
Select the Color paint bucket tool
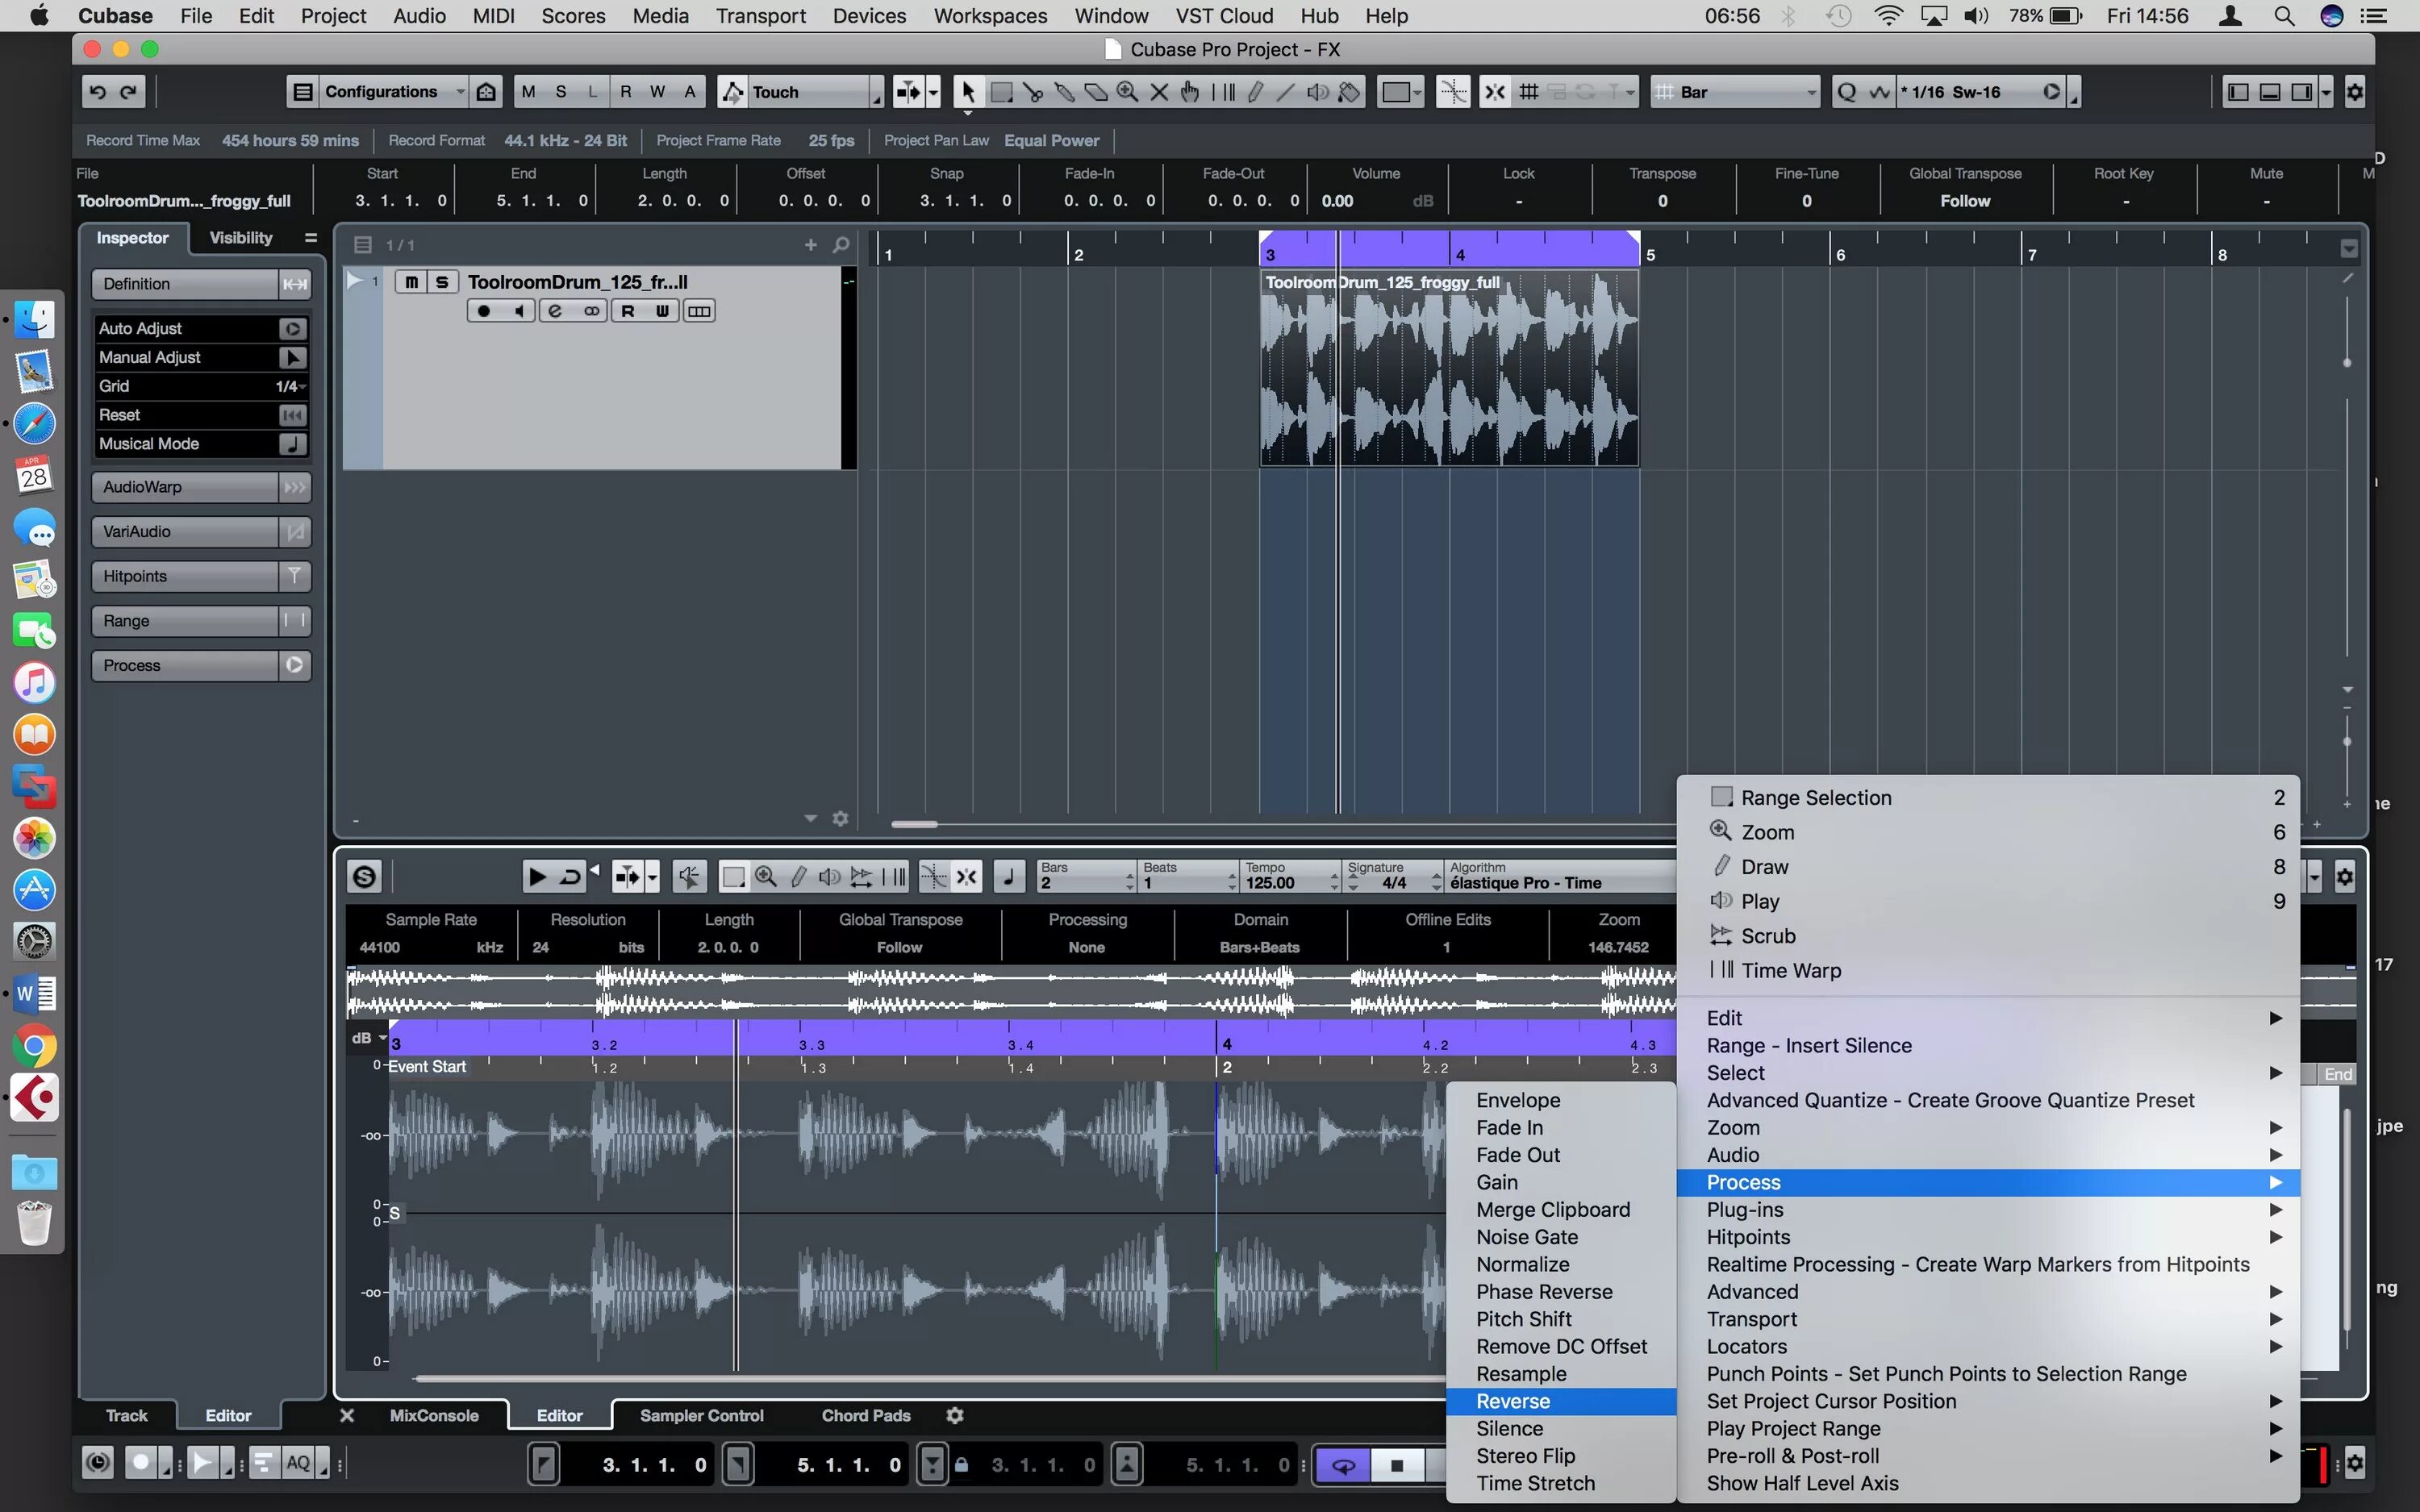tap(1350, 92)
